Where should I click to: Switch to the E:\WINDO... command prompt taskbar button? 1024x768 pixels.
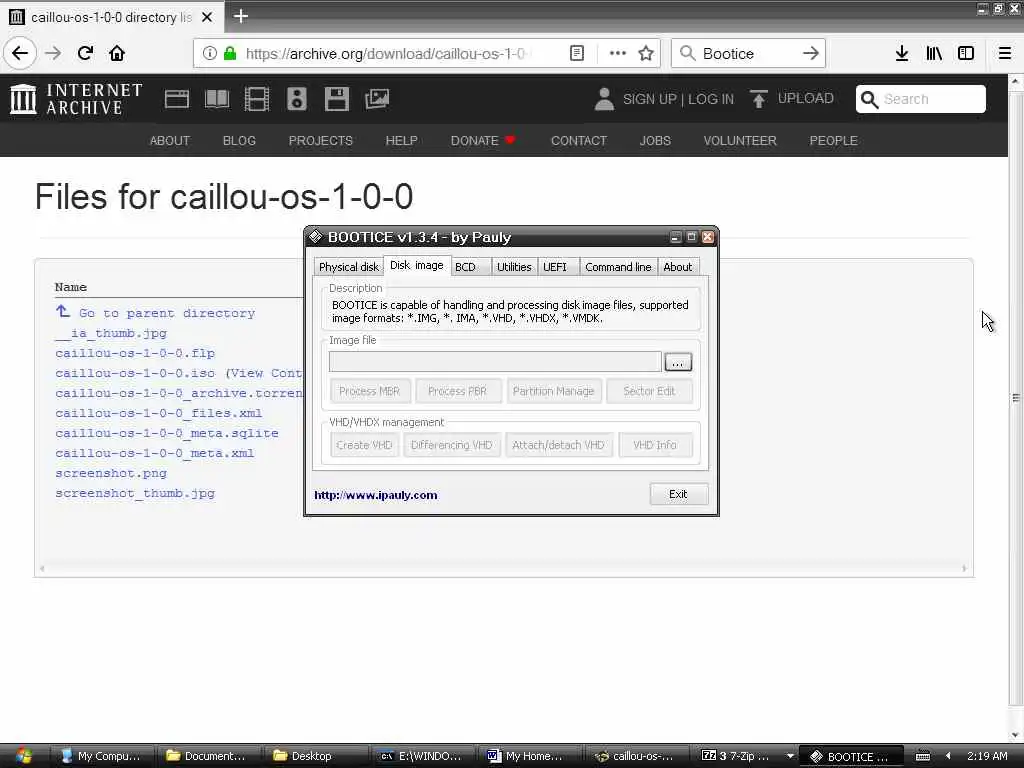coord(423,756)
